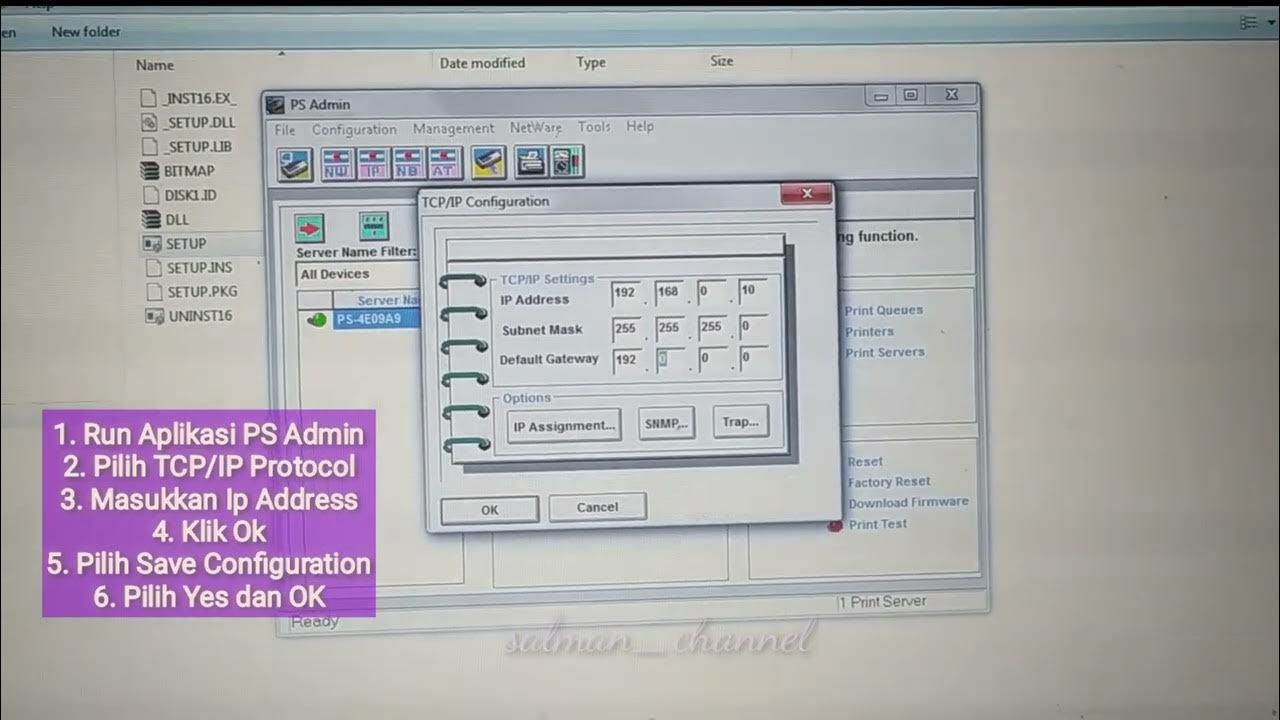Open the File menu in PS Admin
The width and height of the screenshot is (1280, 720).
point(285,130)
